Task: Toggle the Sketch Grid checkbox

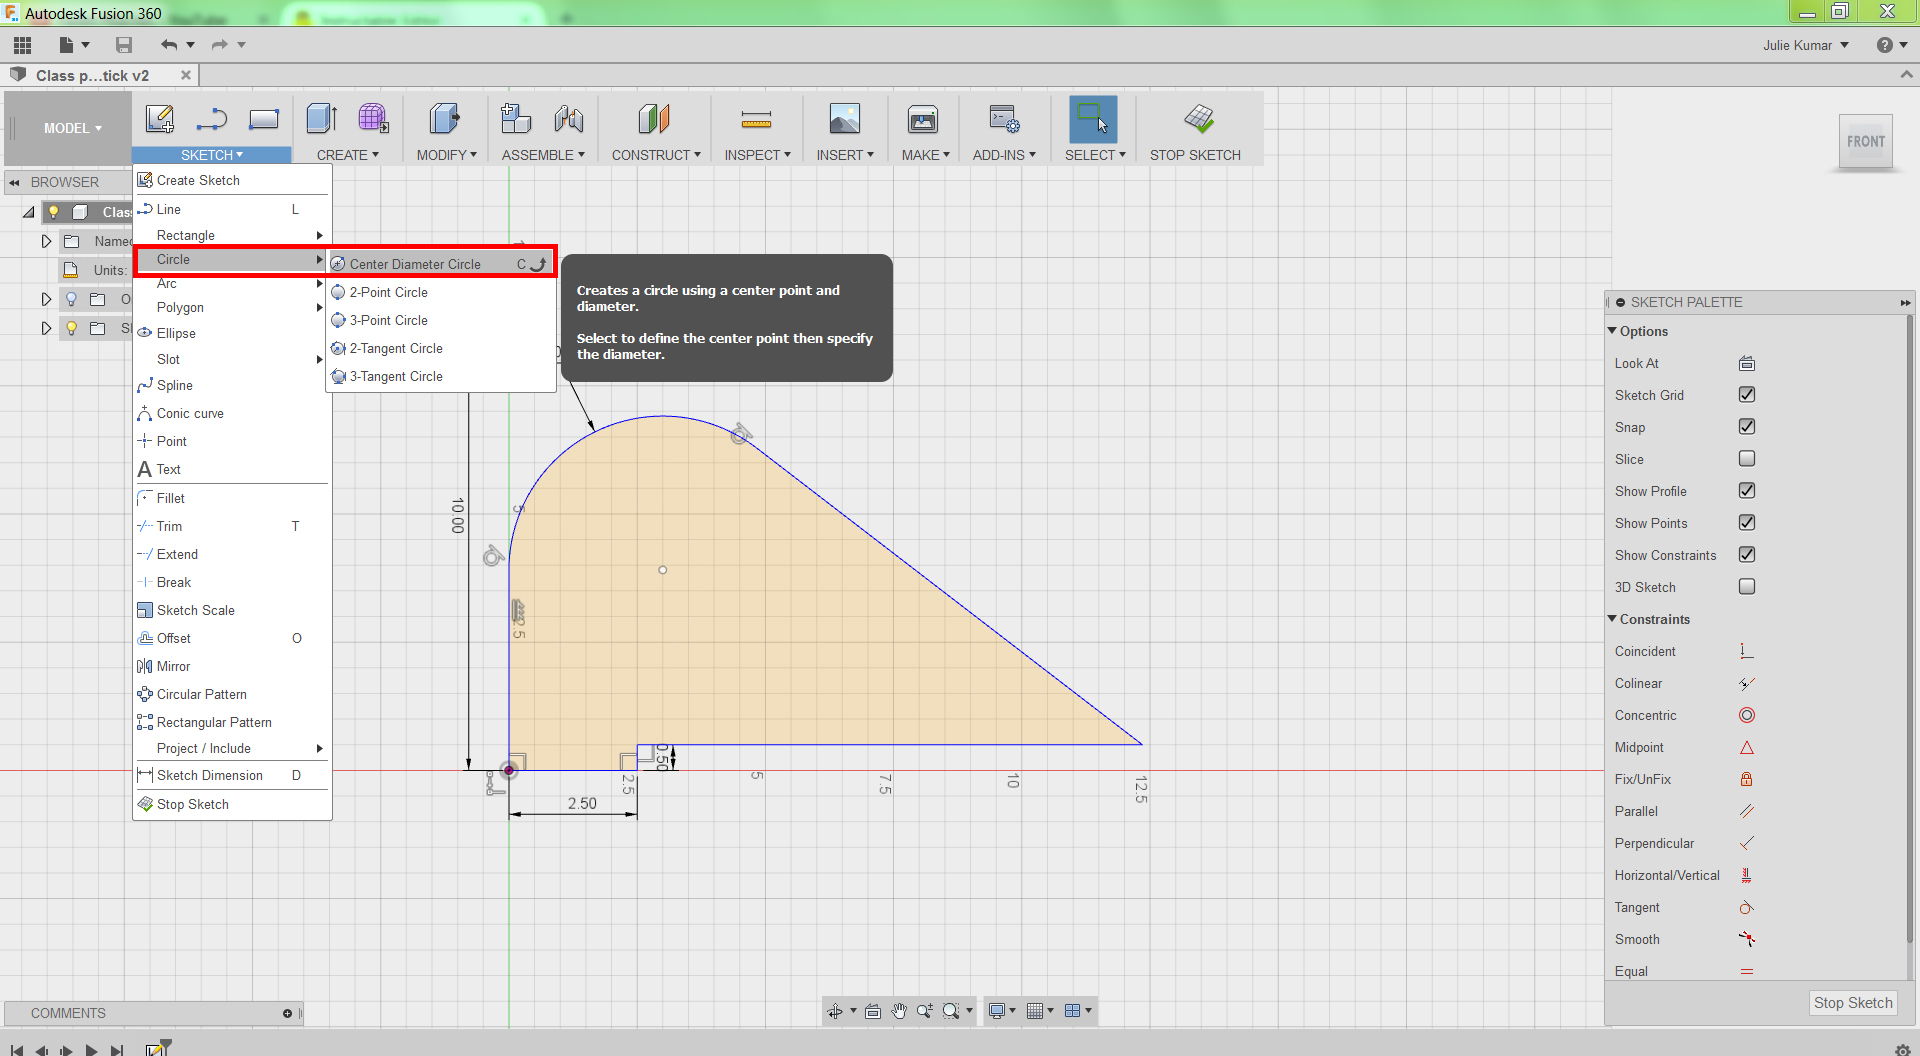Action: pos(1747,394)
